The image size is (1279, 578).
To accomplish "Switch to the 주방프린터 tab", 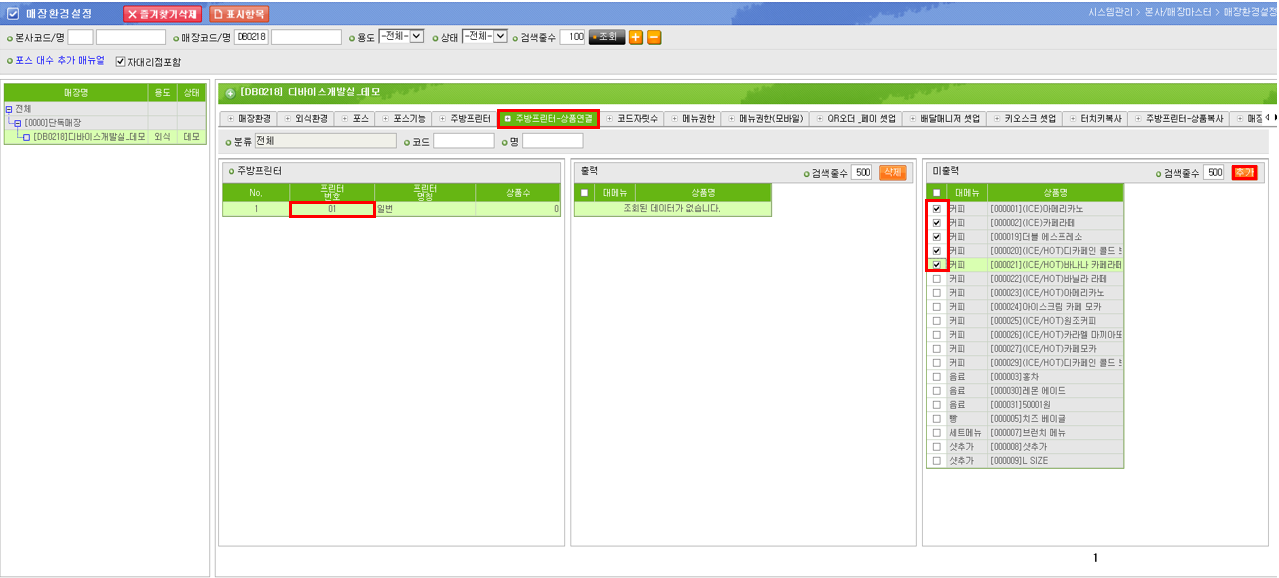I will (x=465, y=118).
